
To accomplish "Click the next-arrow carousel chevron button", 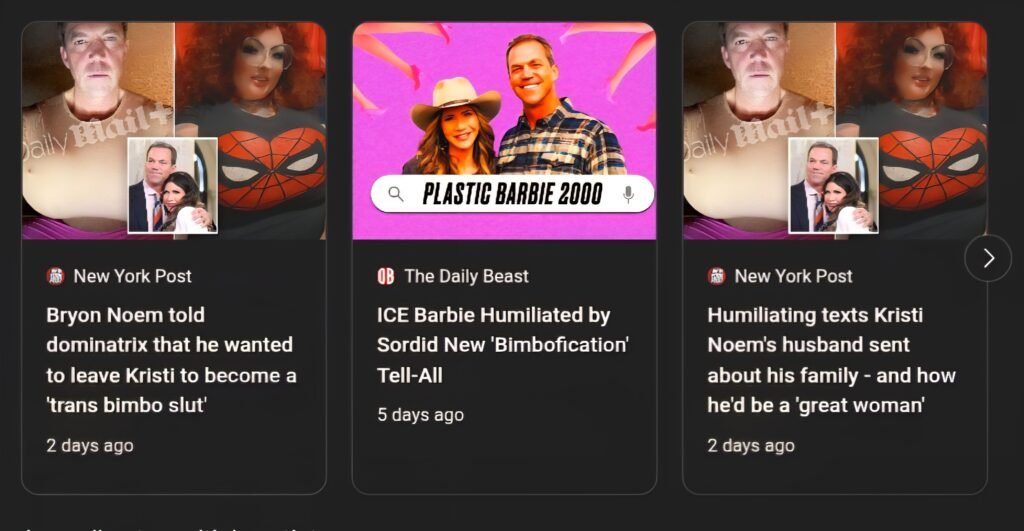I will pyautogui.click(x=988, y=258).
